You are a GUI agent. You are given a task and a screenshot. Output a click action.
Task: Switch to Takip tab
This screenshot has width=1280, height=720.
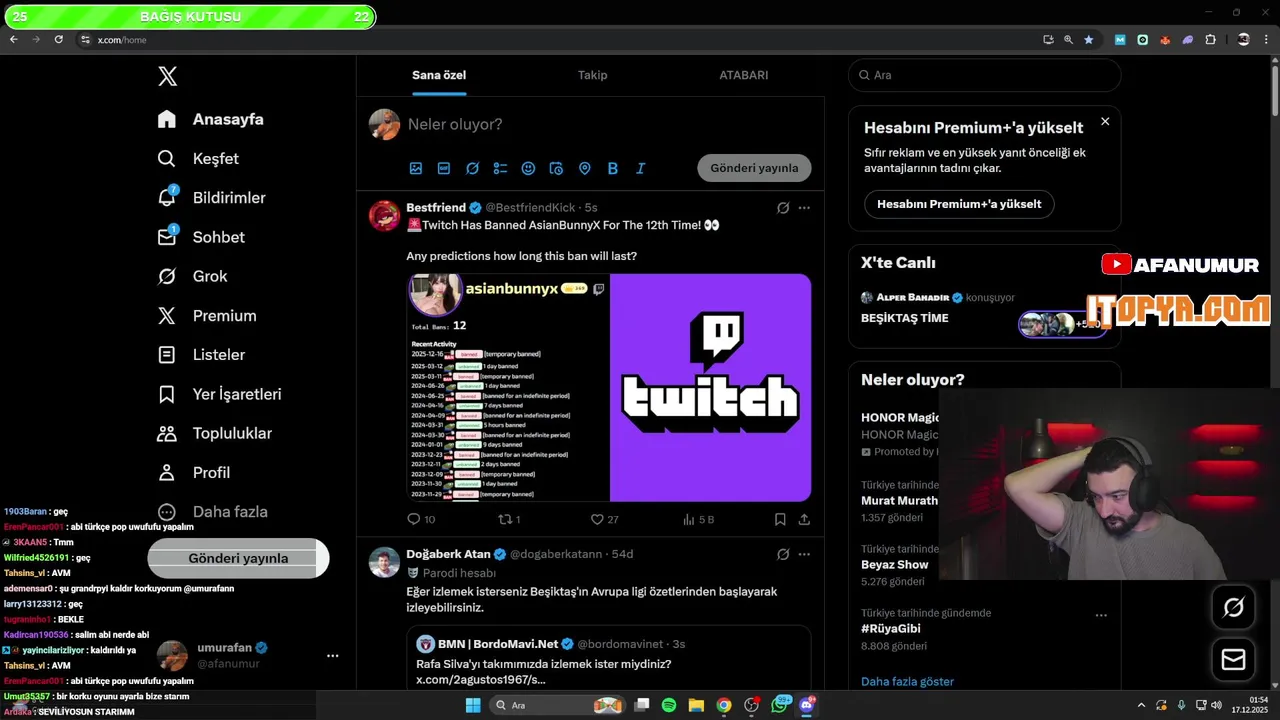tap(592, 75)
